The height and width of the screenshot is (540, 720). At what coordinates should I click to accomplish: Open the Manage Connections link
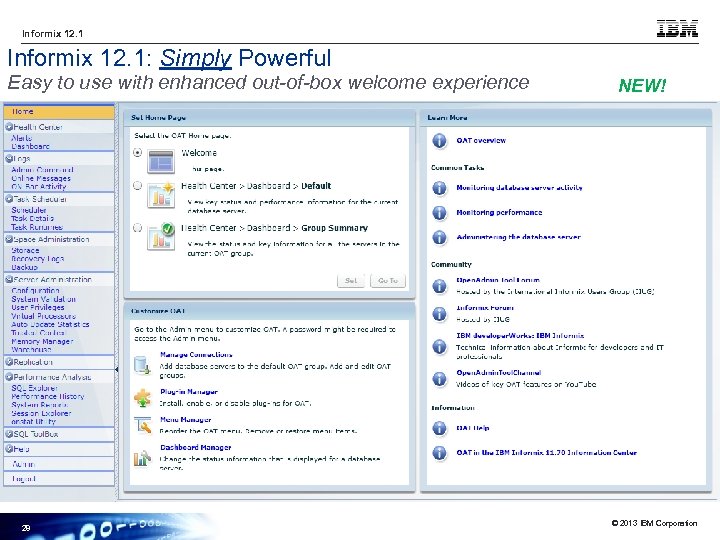point(196,355)
